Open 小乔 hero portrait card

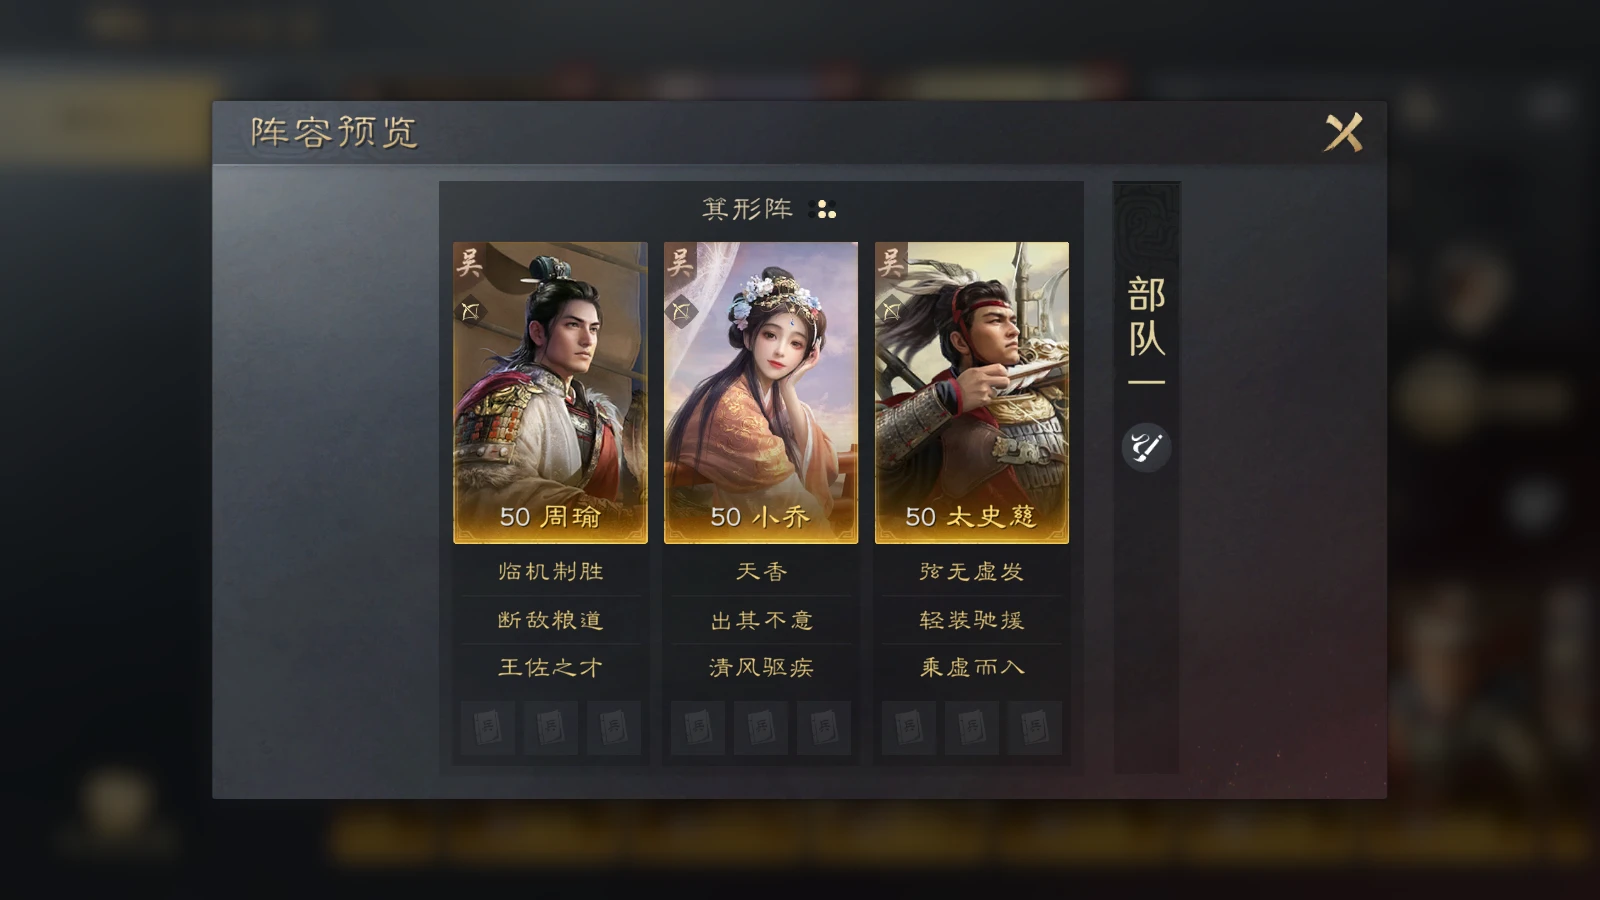tap(761, 393)
